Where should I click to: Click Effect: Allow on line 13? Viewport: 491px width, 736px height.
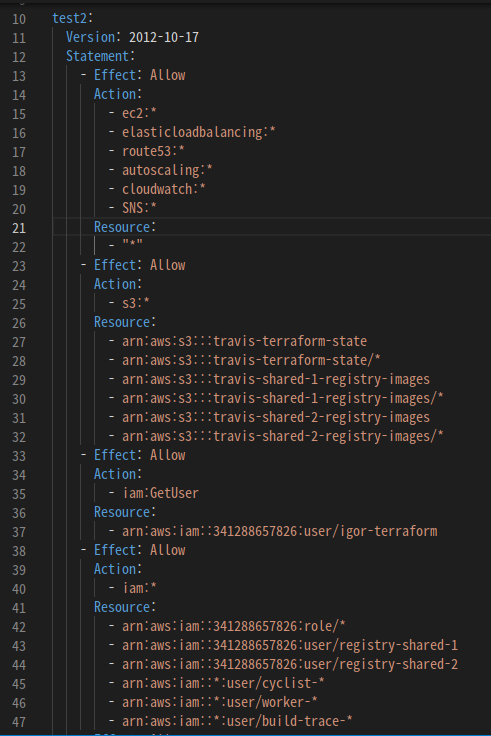139,75
